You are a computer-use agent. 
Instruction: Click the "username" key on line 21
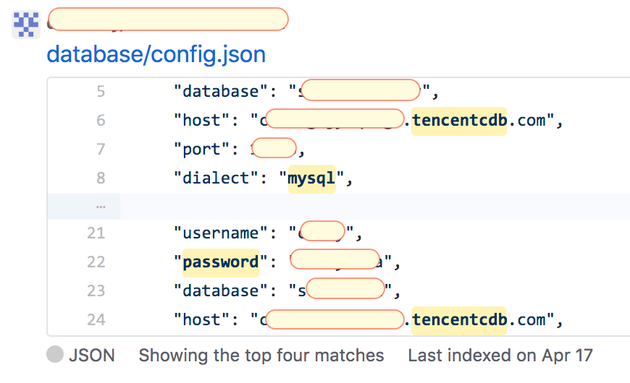pos(220,233)
